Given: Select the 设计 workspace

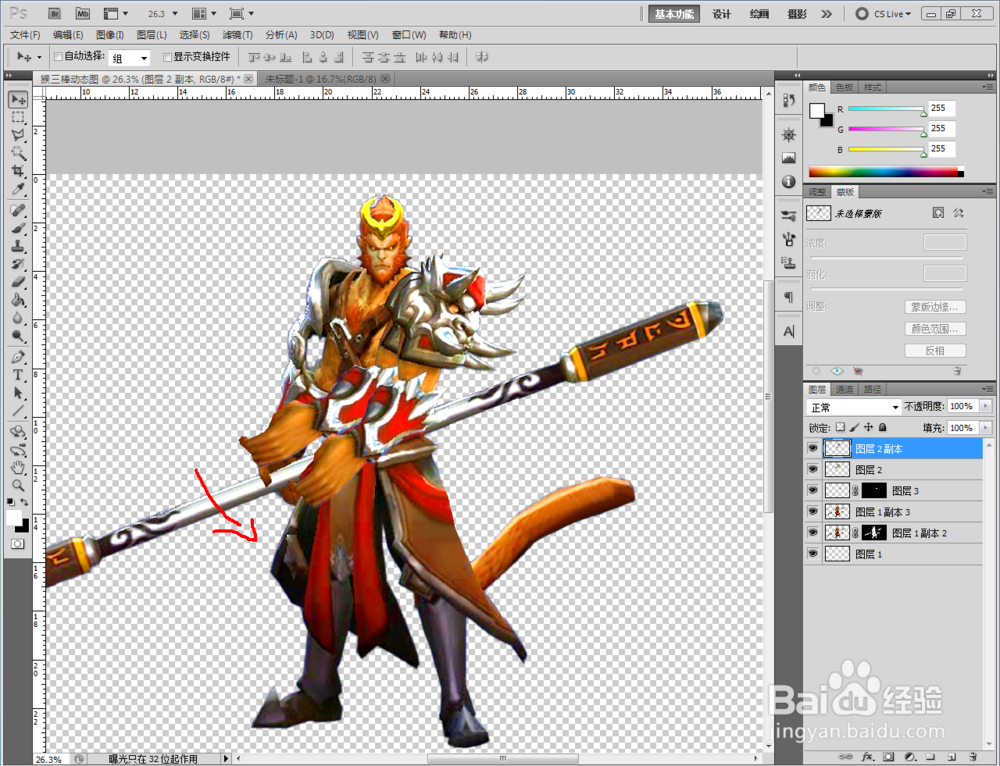Looking at the screenshot, I should click(x=722, y=14).
